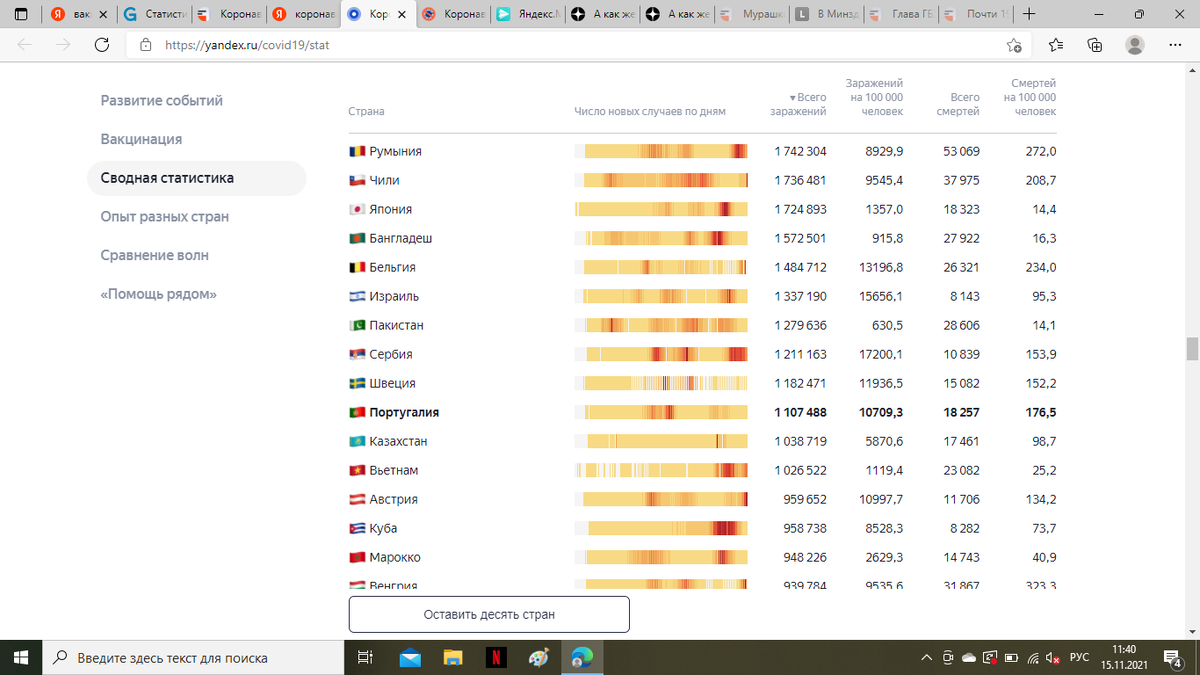
Task: Sort by 'Заражений на 100 000 человек' header
Action: pos(875,97)
